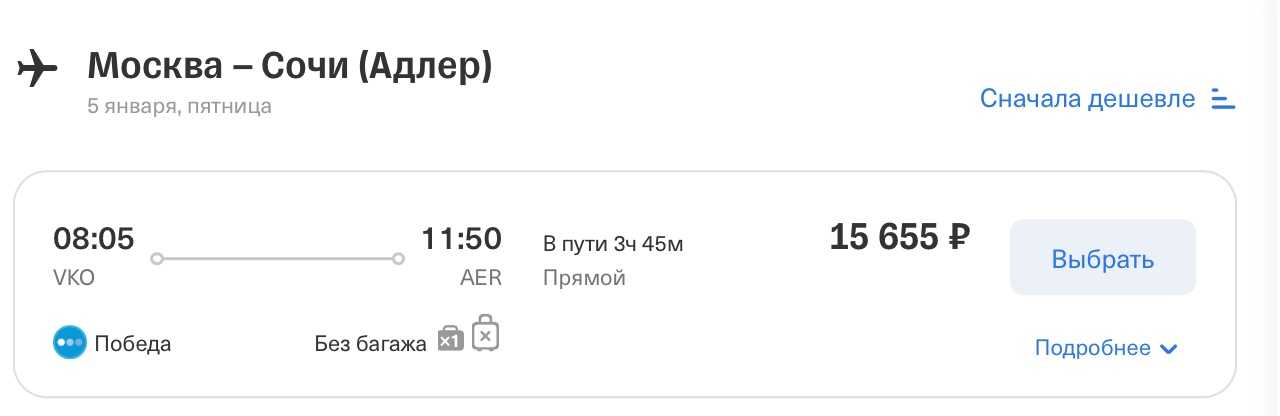Viewport: 1280px width, 416px height.
Task: Click the "В пути 3ч 45м" duration text
Action: 613,243
